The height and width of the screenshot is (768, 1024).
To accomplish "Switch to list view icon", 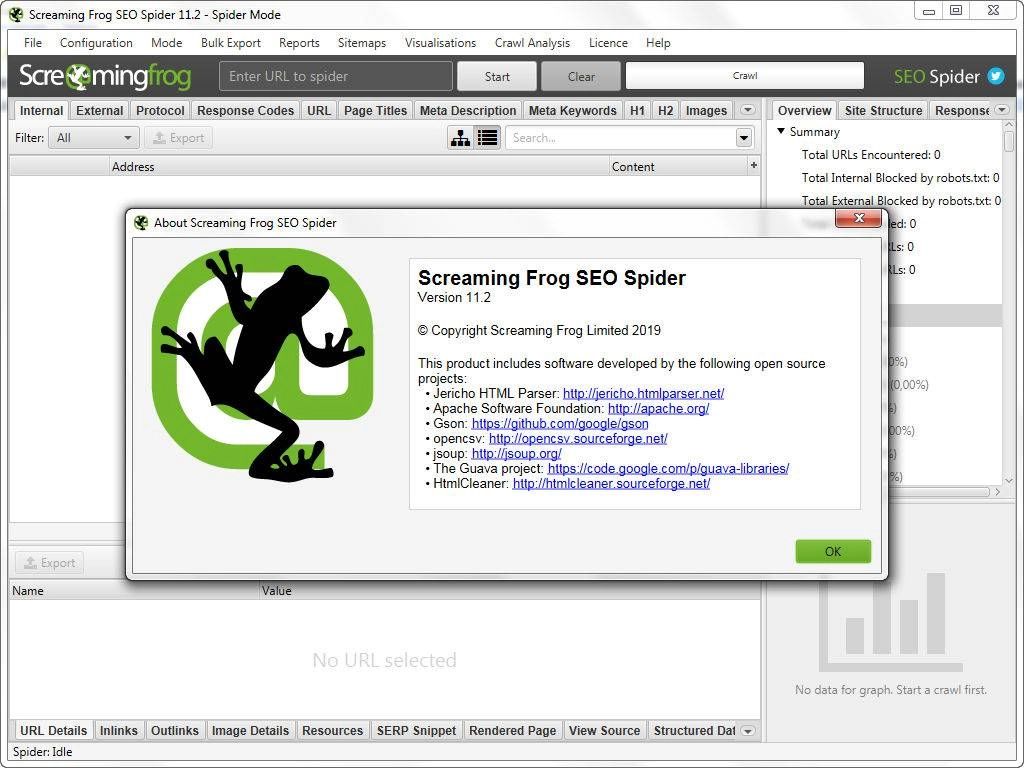I will pos(487,138).
